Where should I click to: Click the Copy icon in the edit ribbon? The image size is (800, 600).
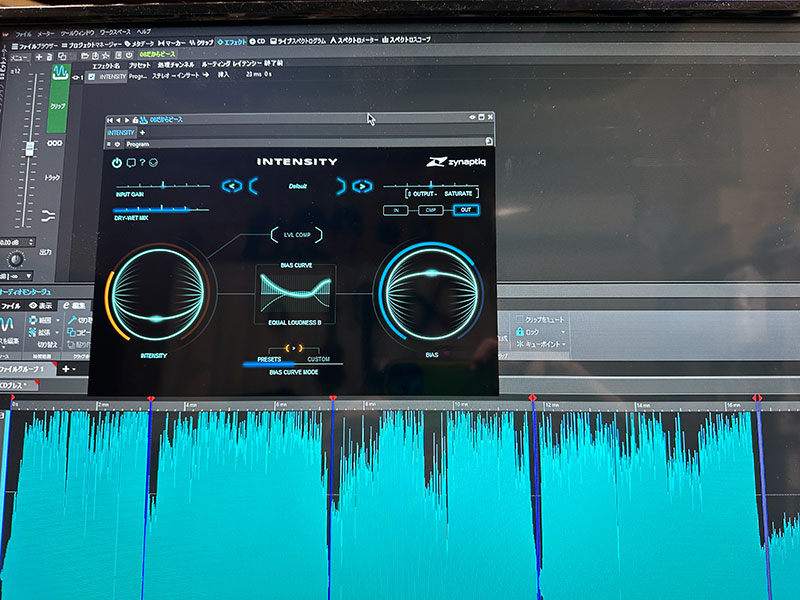71,333
